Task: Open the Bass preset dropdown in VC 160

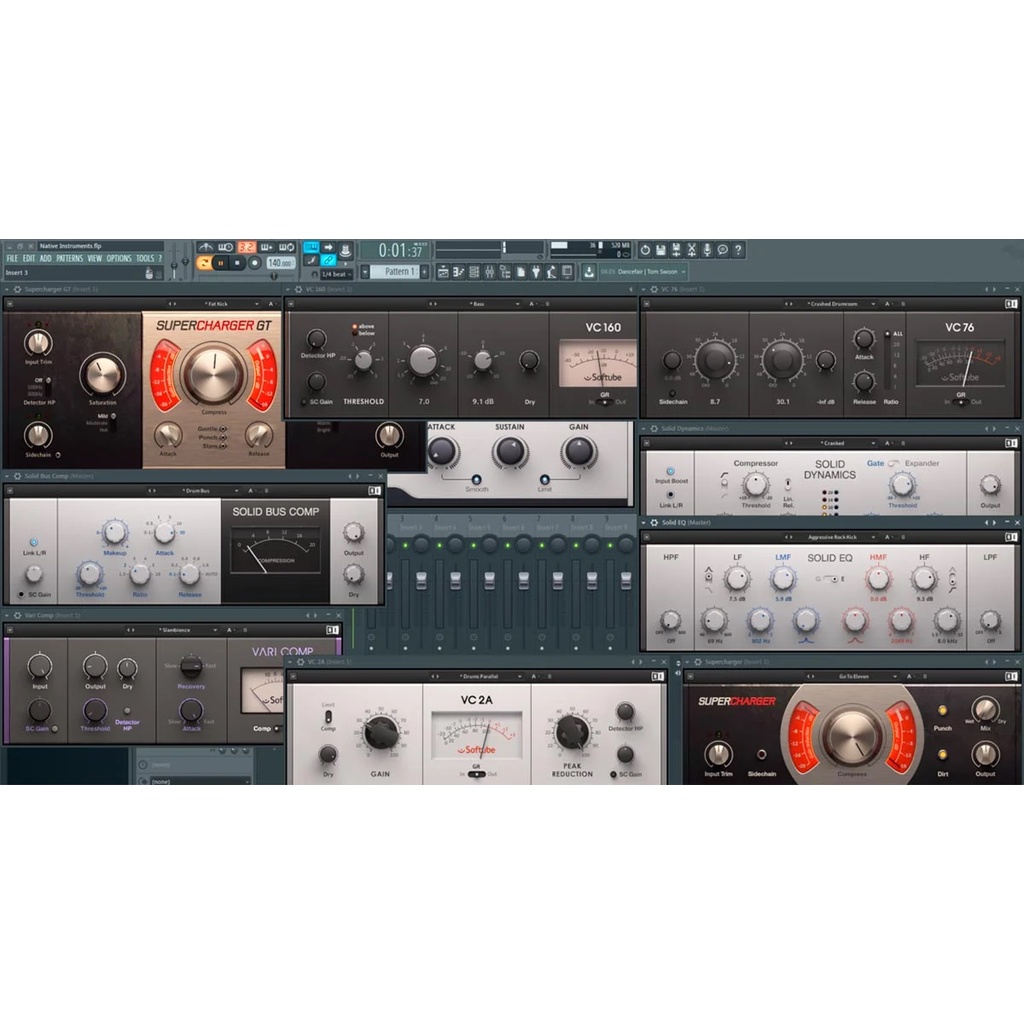Action: coord(483,304)
